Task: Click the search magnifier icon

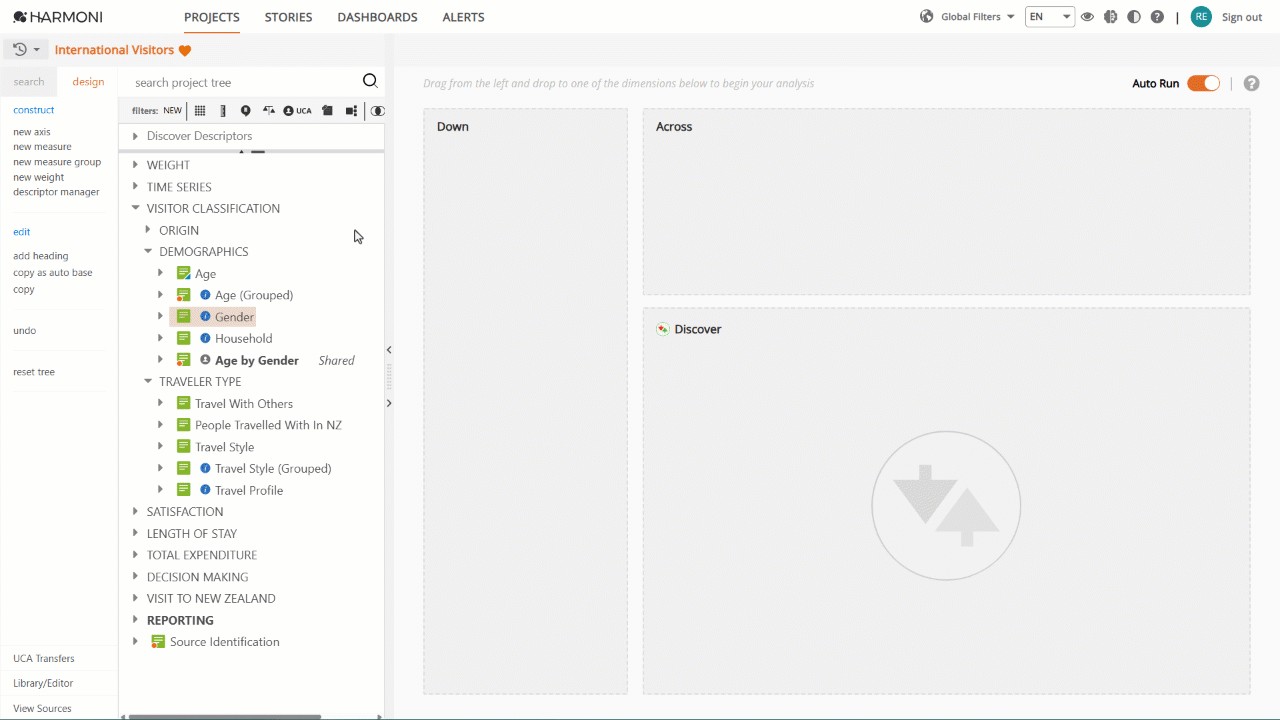Action: pyautogui.click(x=370, y=82)
